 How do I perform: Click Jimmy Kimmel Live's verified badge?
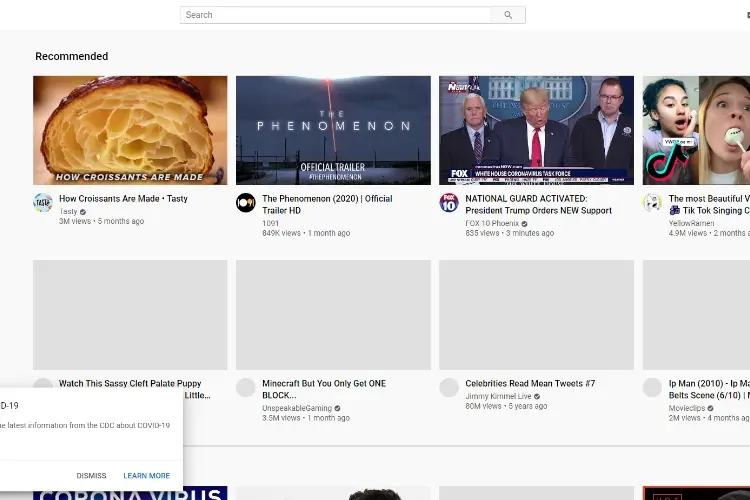[537, 397]
